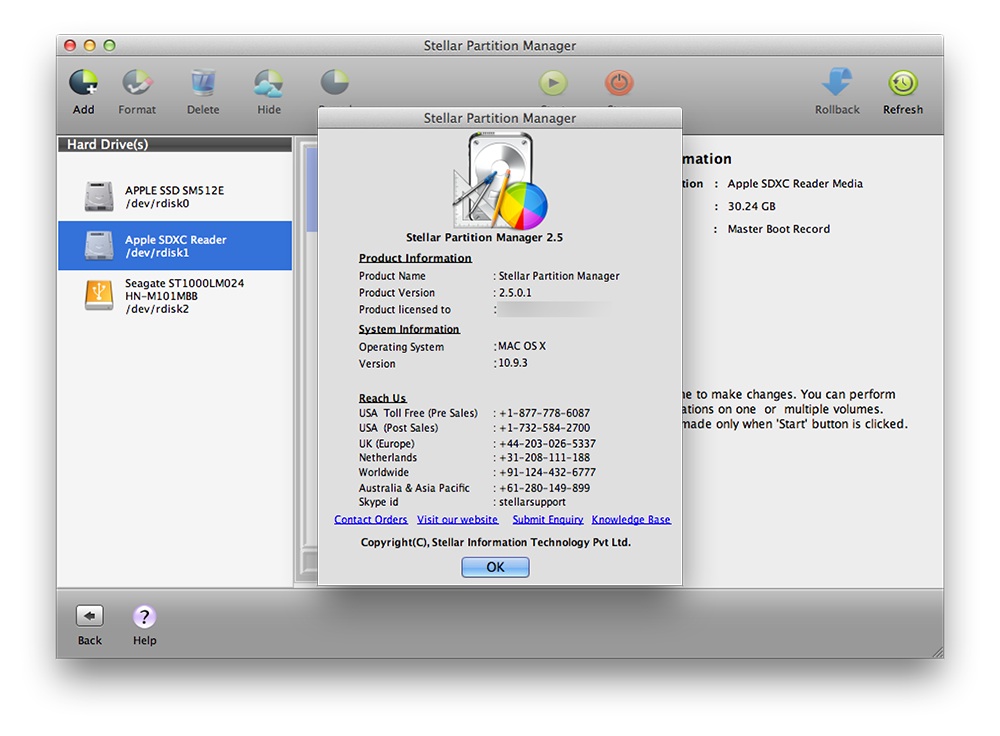Viewport: 1000px width, 736px height.
Task: Open Help with question mark icon
Action: pyautogui.click(x=145, y=617)
